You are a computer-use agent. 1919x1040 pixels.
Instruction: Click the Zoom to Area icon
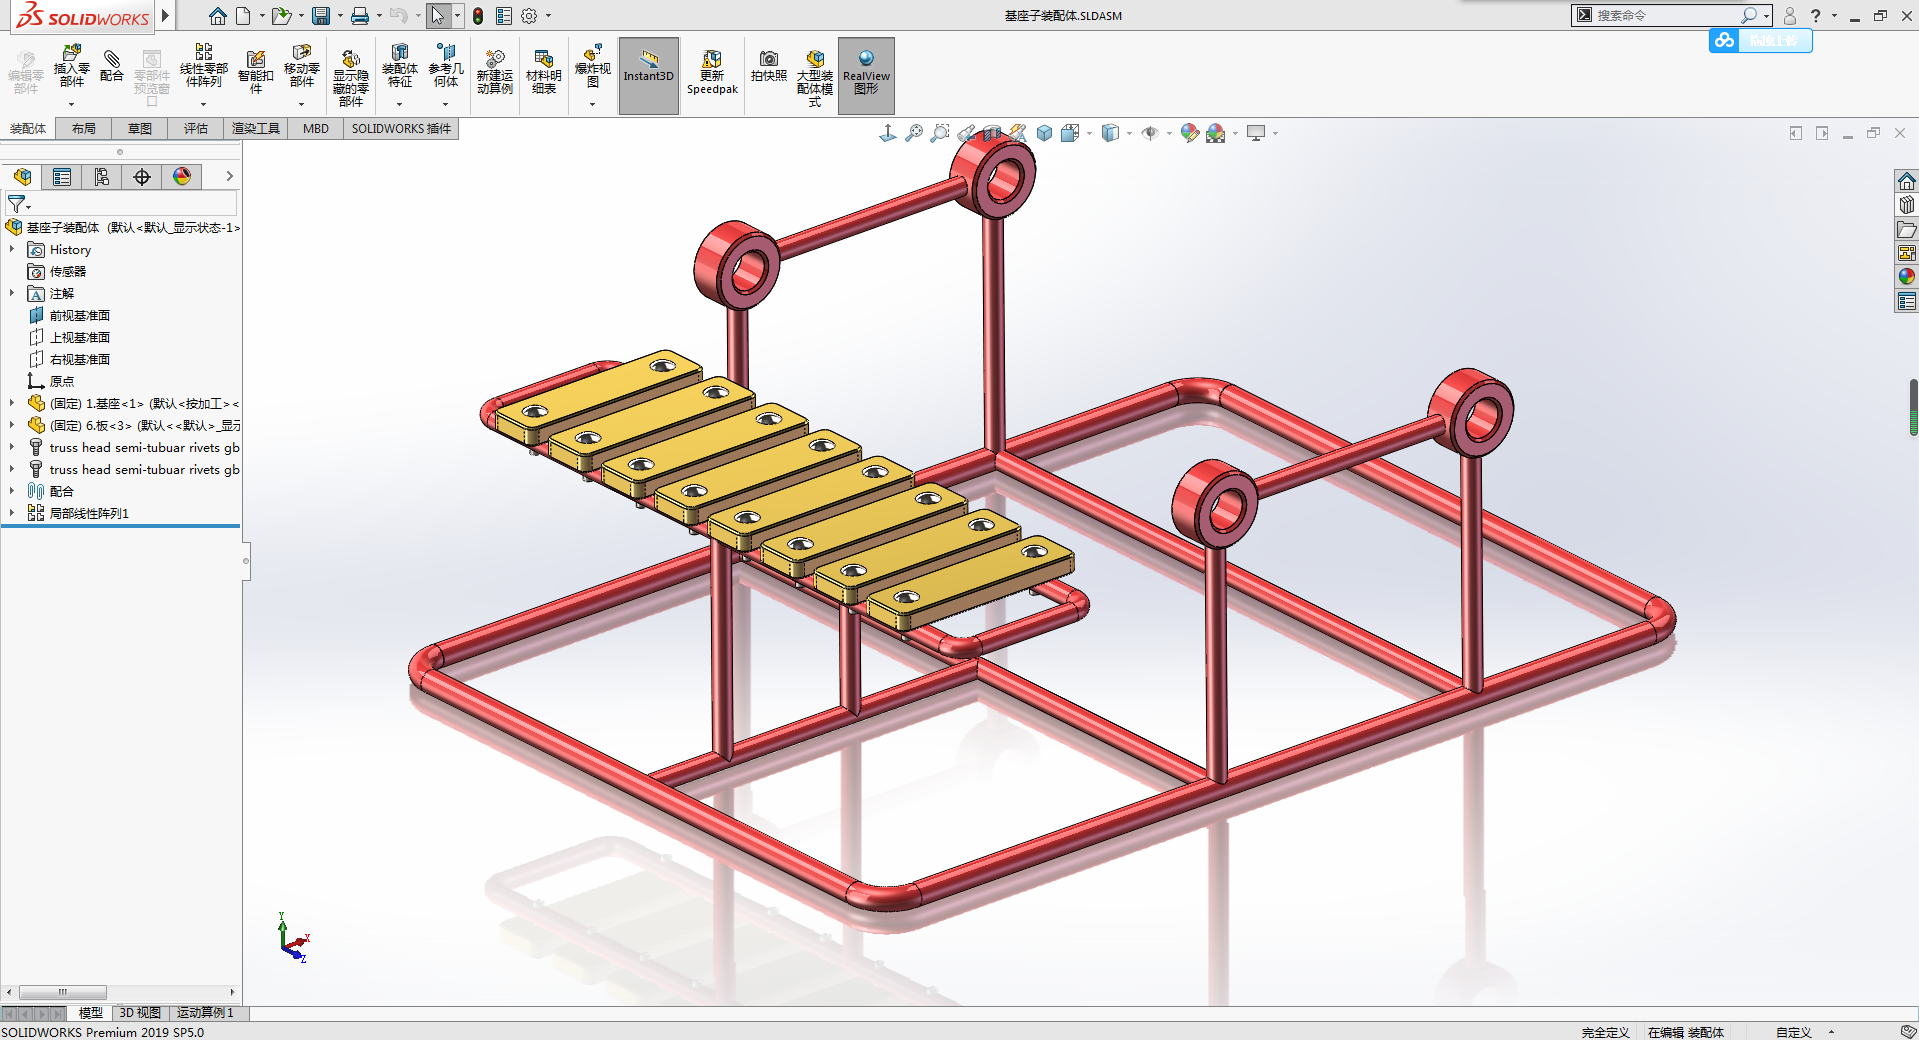pyautogui.click(x=940, y=133)
